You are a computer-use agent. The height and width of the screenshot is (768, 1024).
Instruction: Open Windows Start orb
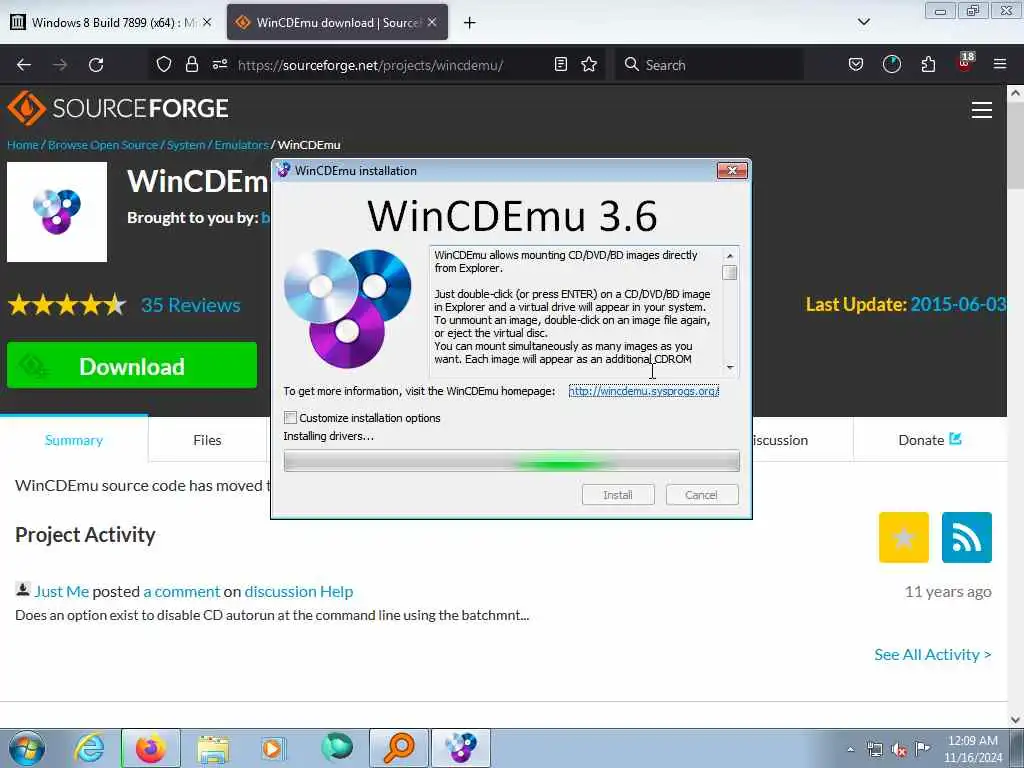[27, 748]
